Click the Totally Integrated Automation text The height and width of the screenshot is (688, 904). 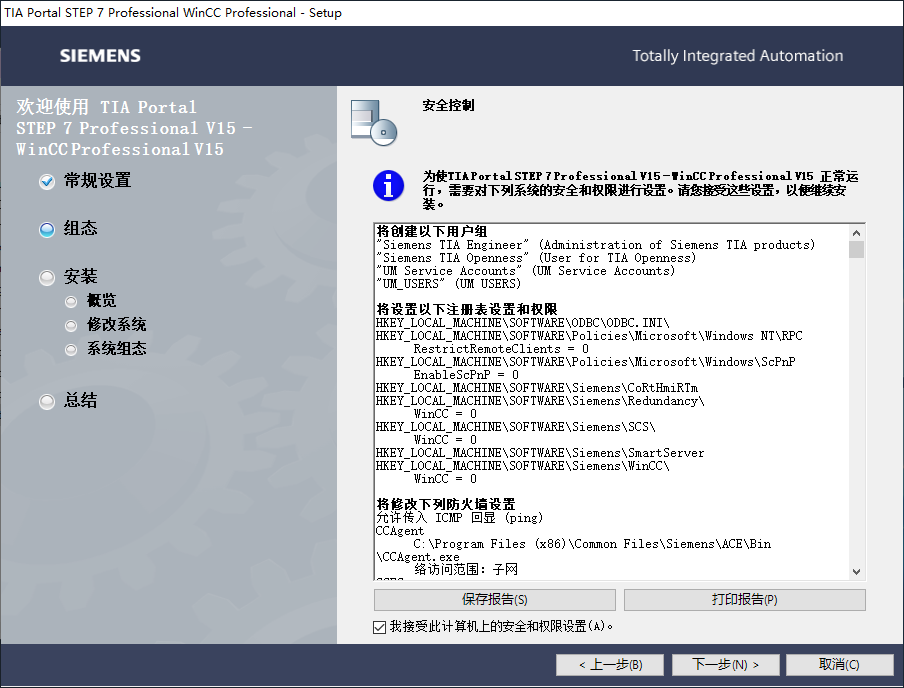(x=737, y=55)
